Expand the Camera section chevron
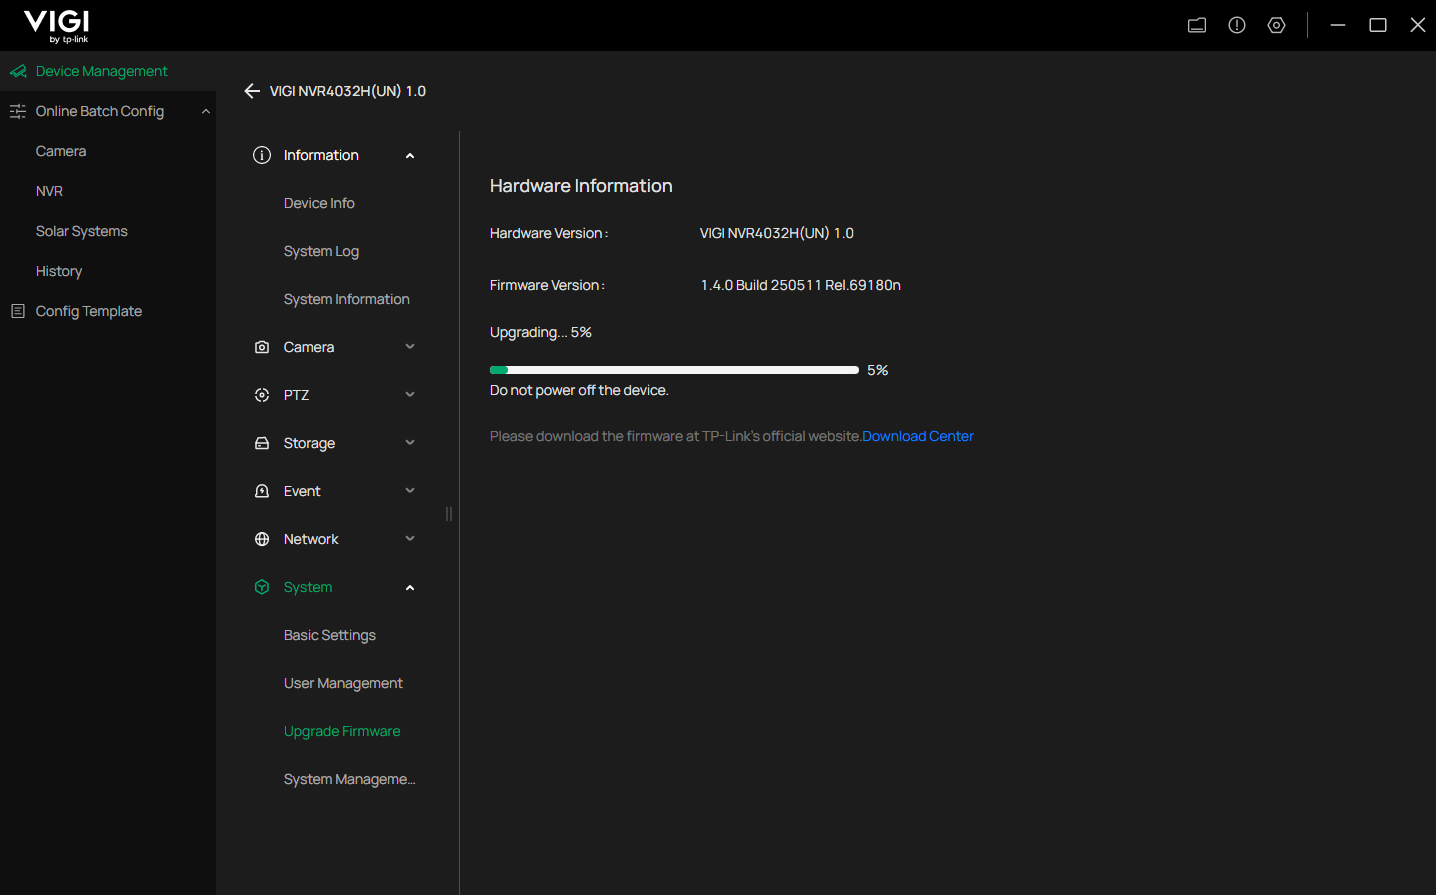Image resolution: width=1436 pixels, height=895 pixels. click(x=410, y=347)
